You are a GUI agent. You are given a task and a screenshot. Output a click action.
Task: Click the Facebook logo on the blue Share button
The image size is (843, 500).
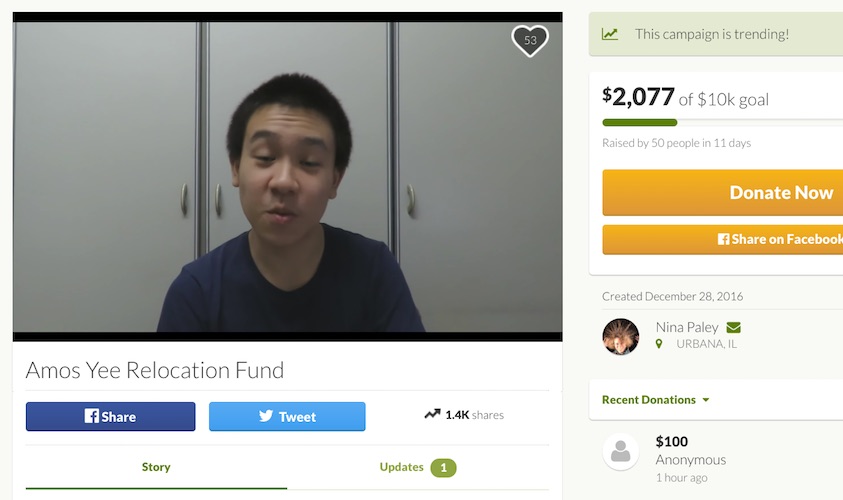pos(91,417)
